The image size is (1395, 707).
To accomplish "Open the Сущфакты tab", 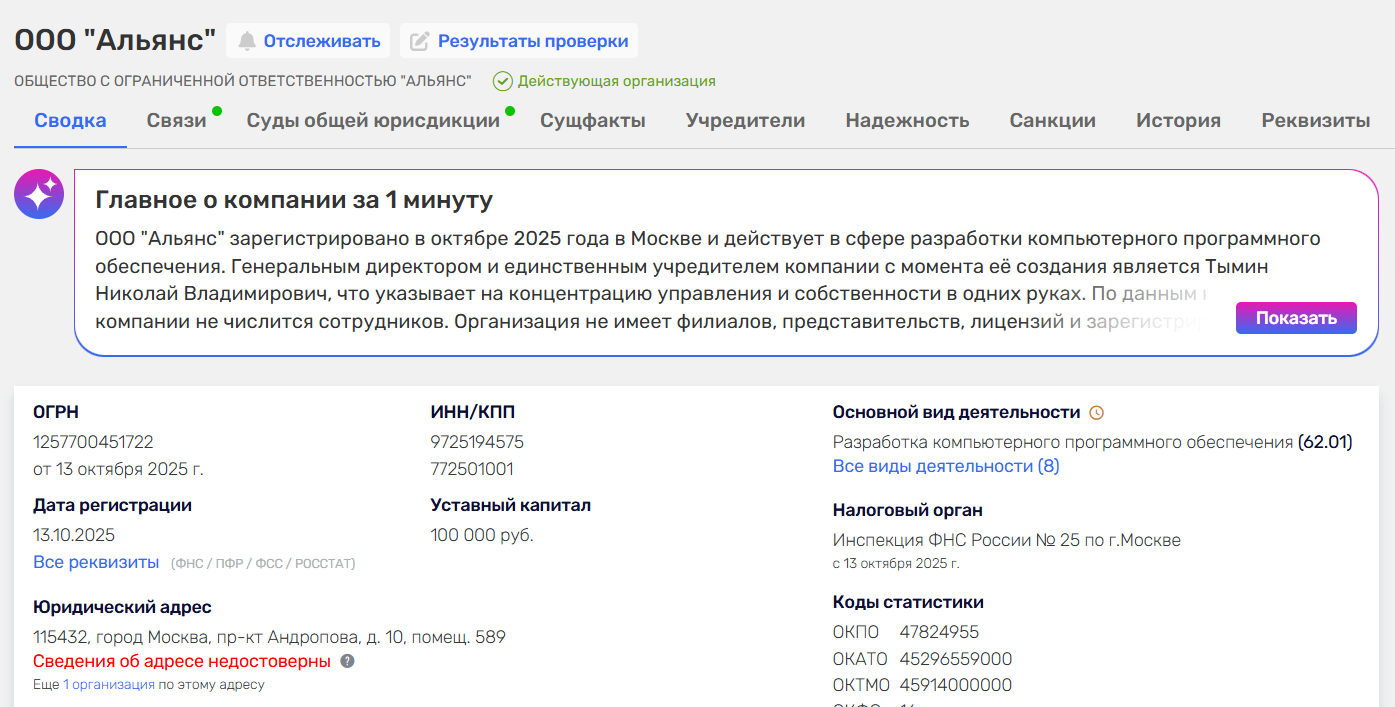I will tap(593, 121).
